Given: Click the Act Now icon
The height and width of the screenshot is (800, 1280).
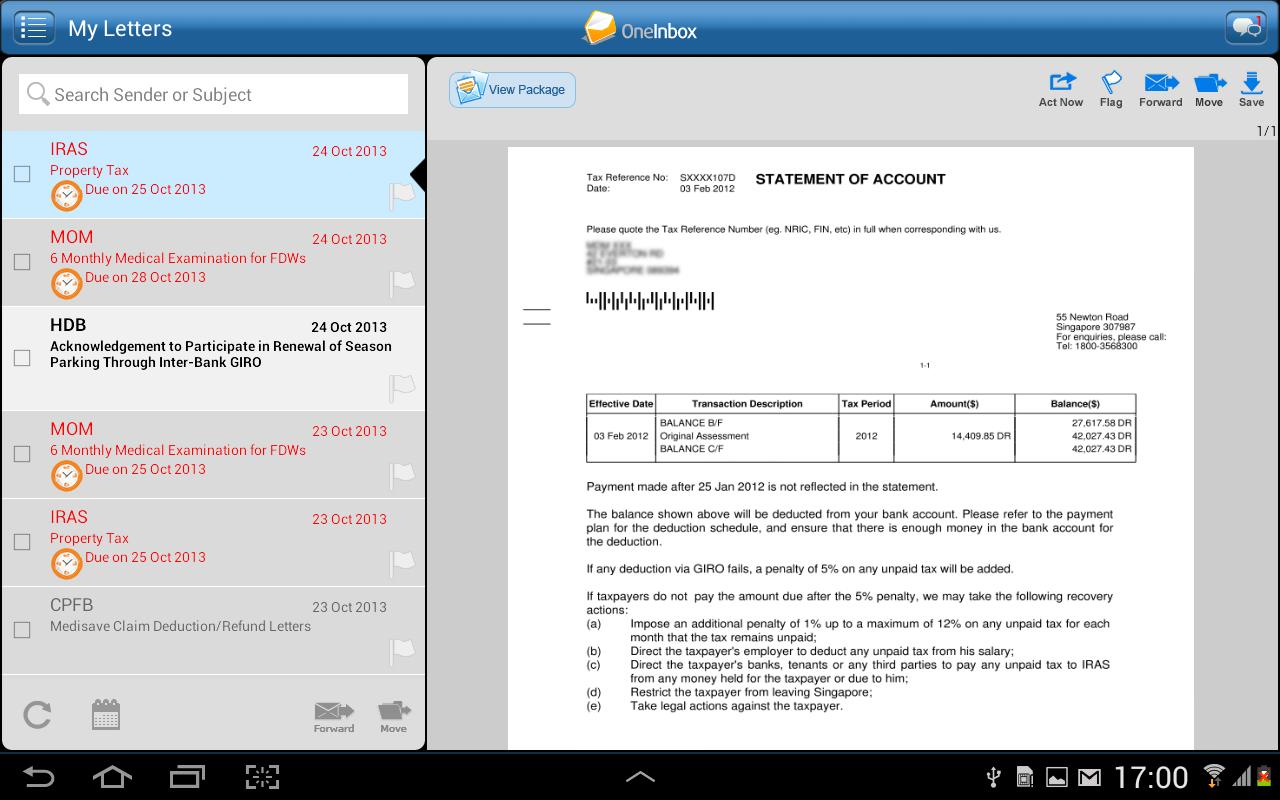Looking at the screenshot, I should (x=1060, y=90).
